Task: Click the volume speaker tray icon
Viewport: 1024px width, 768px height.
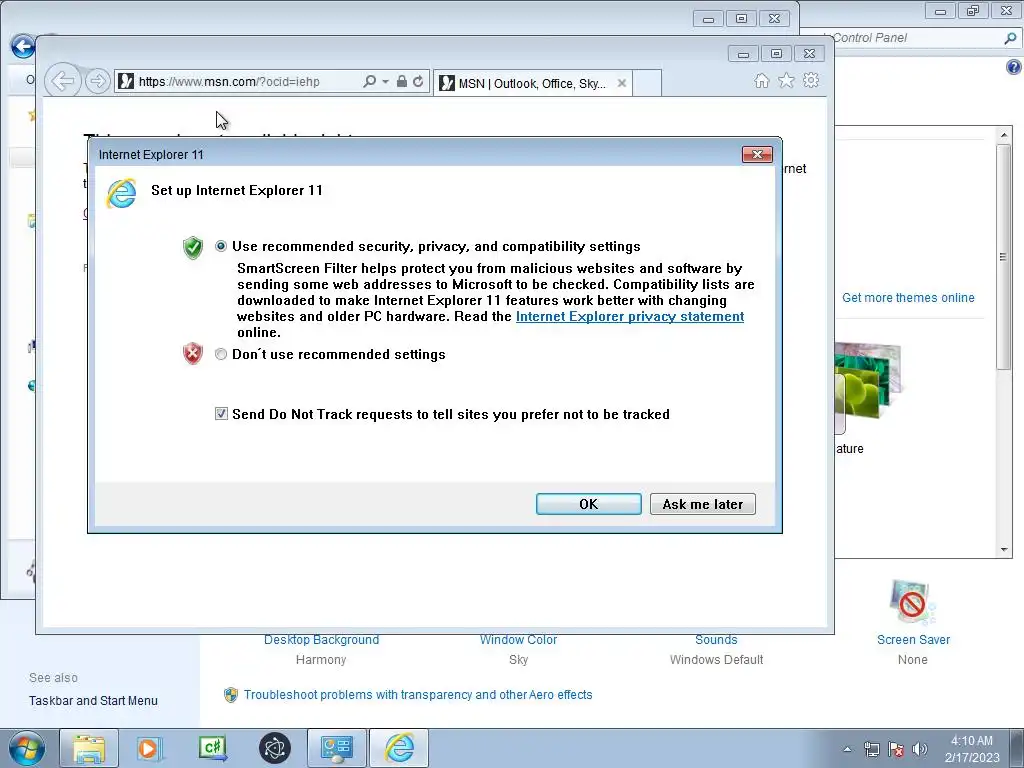Action: (920, 749)
